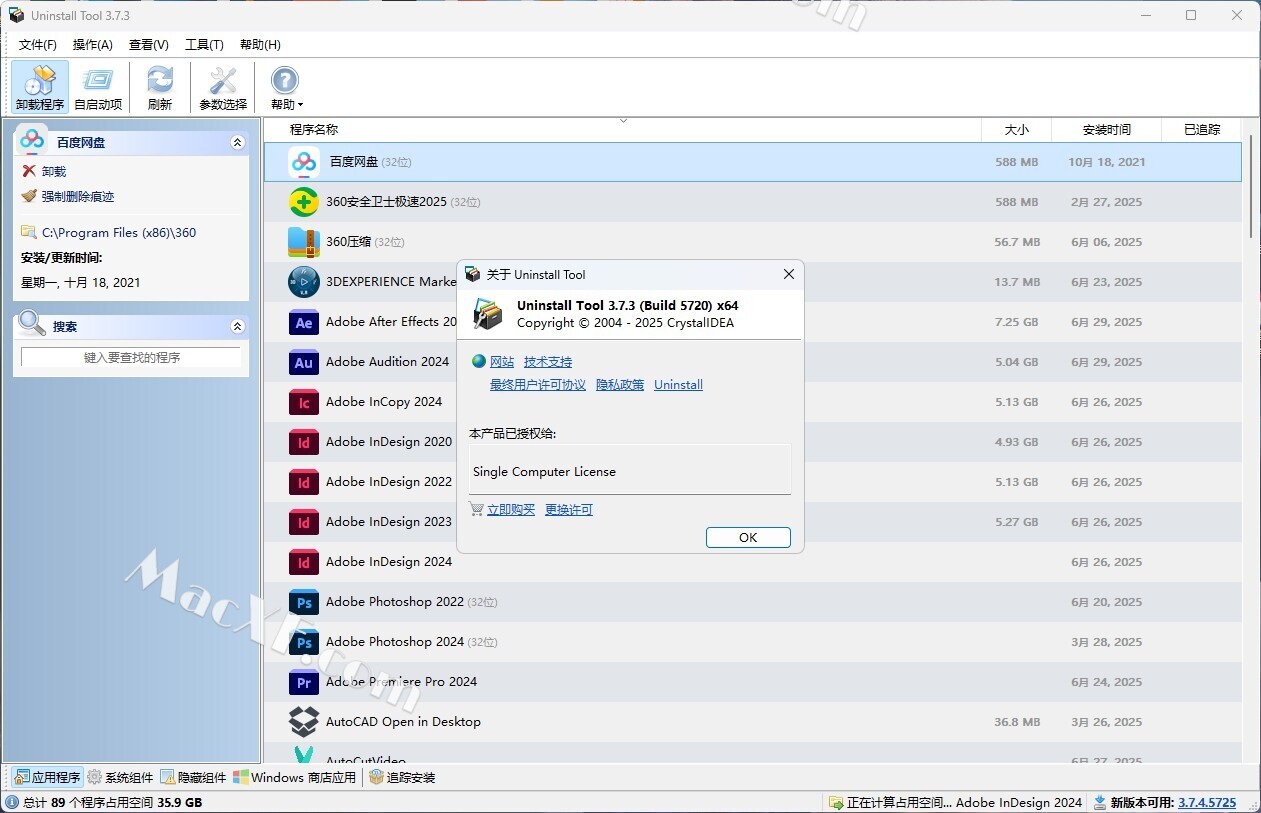Collapse the 百度网盘 sidebar panel
1261x813 pixels.
[x=237, y=142]
